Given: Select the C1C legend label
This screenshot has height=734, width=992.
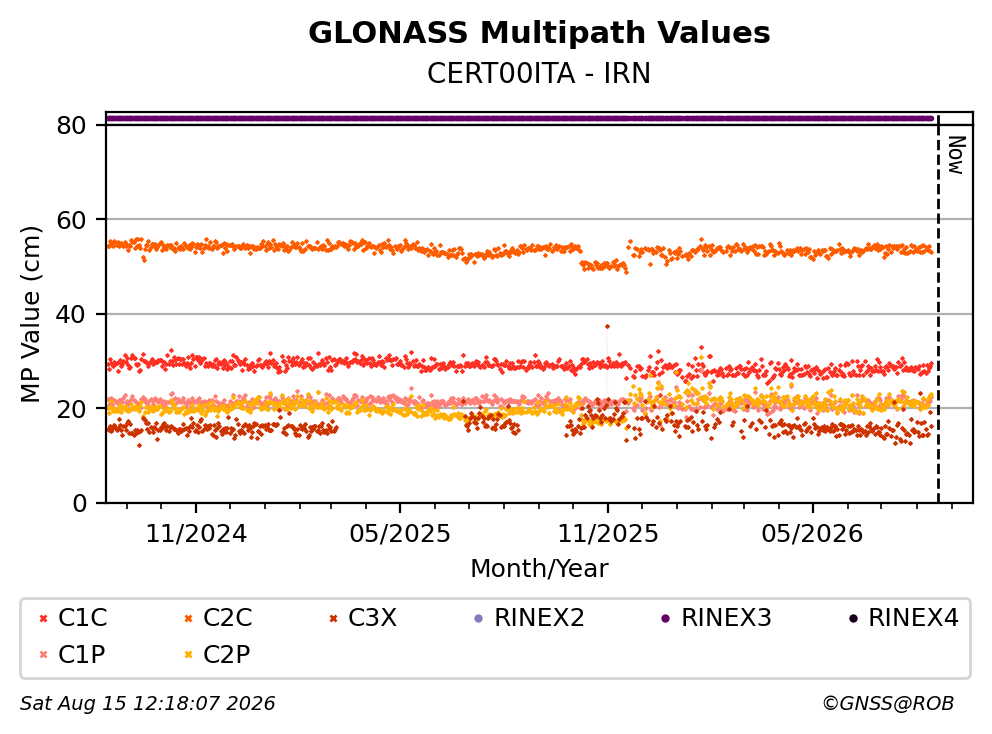Looking at the screenshot, I should coord(83,618).
